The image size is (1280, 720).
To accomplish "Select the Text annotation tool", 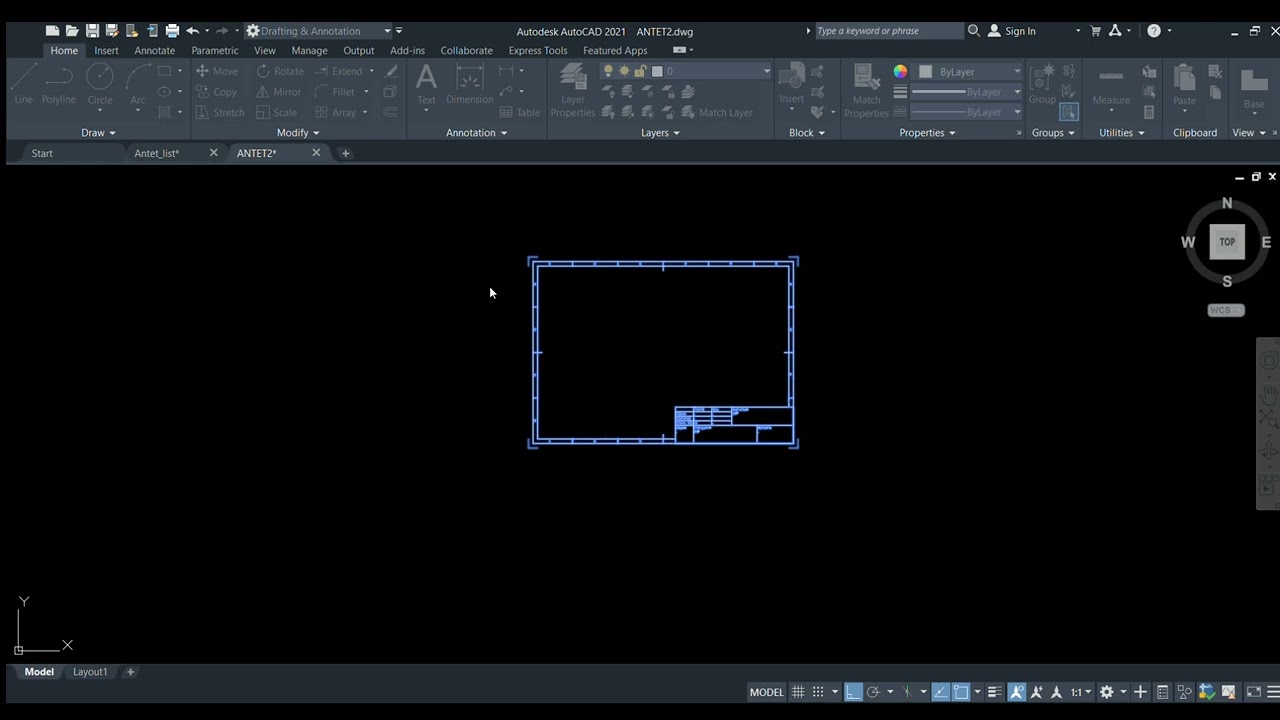I will 426,84.
